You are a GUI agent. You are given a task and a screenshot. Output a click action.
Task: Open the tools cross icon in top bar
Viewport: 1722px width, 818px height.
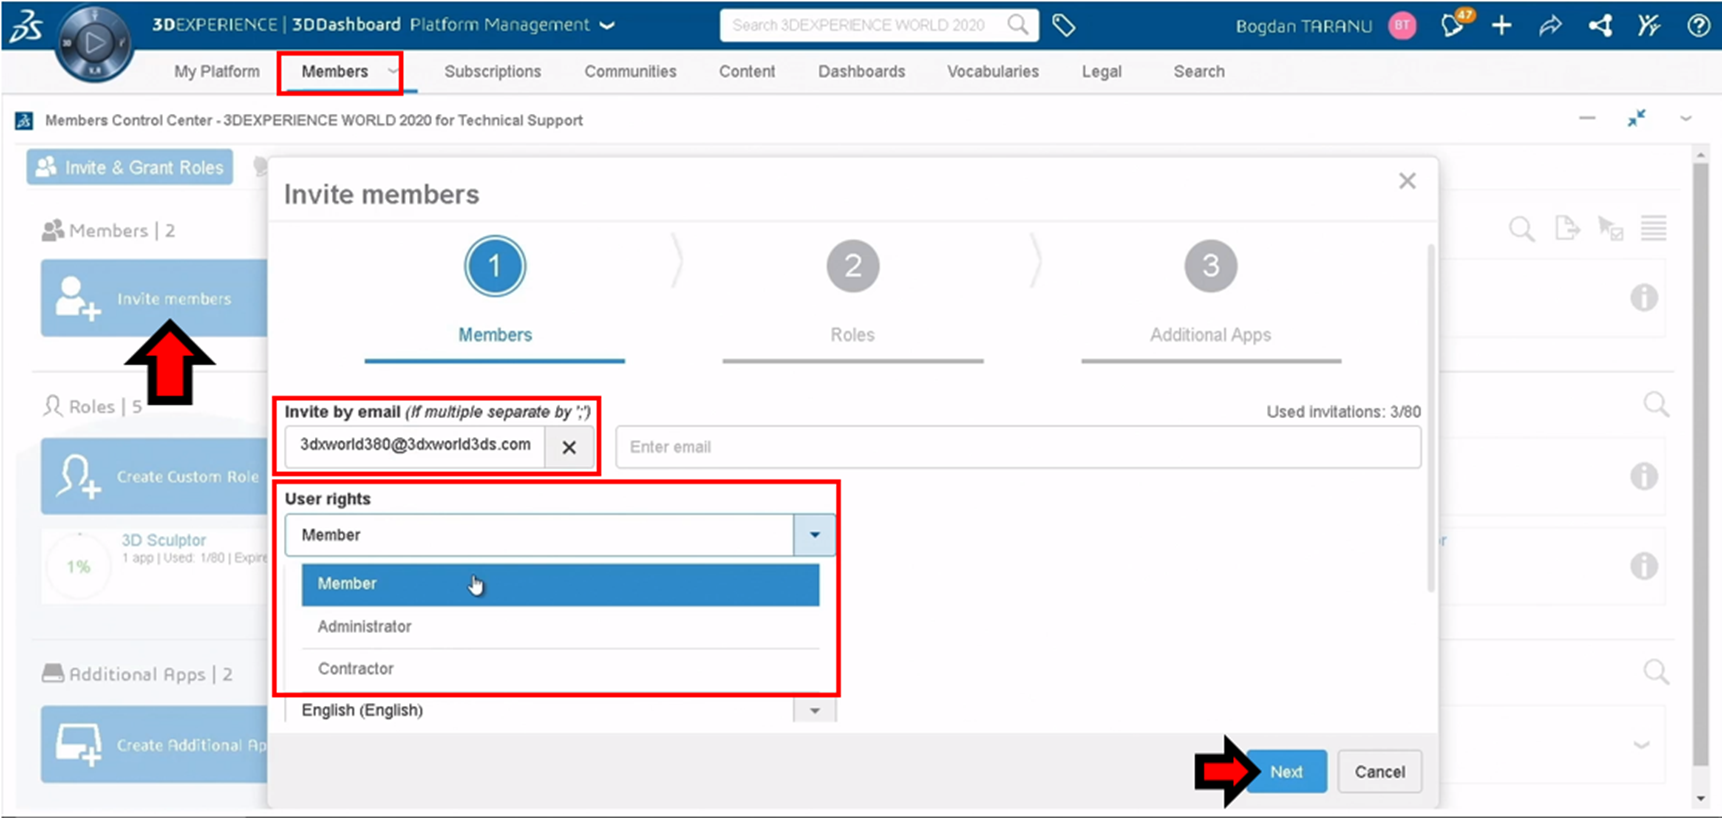pos(1649,26)
